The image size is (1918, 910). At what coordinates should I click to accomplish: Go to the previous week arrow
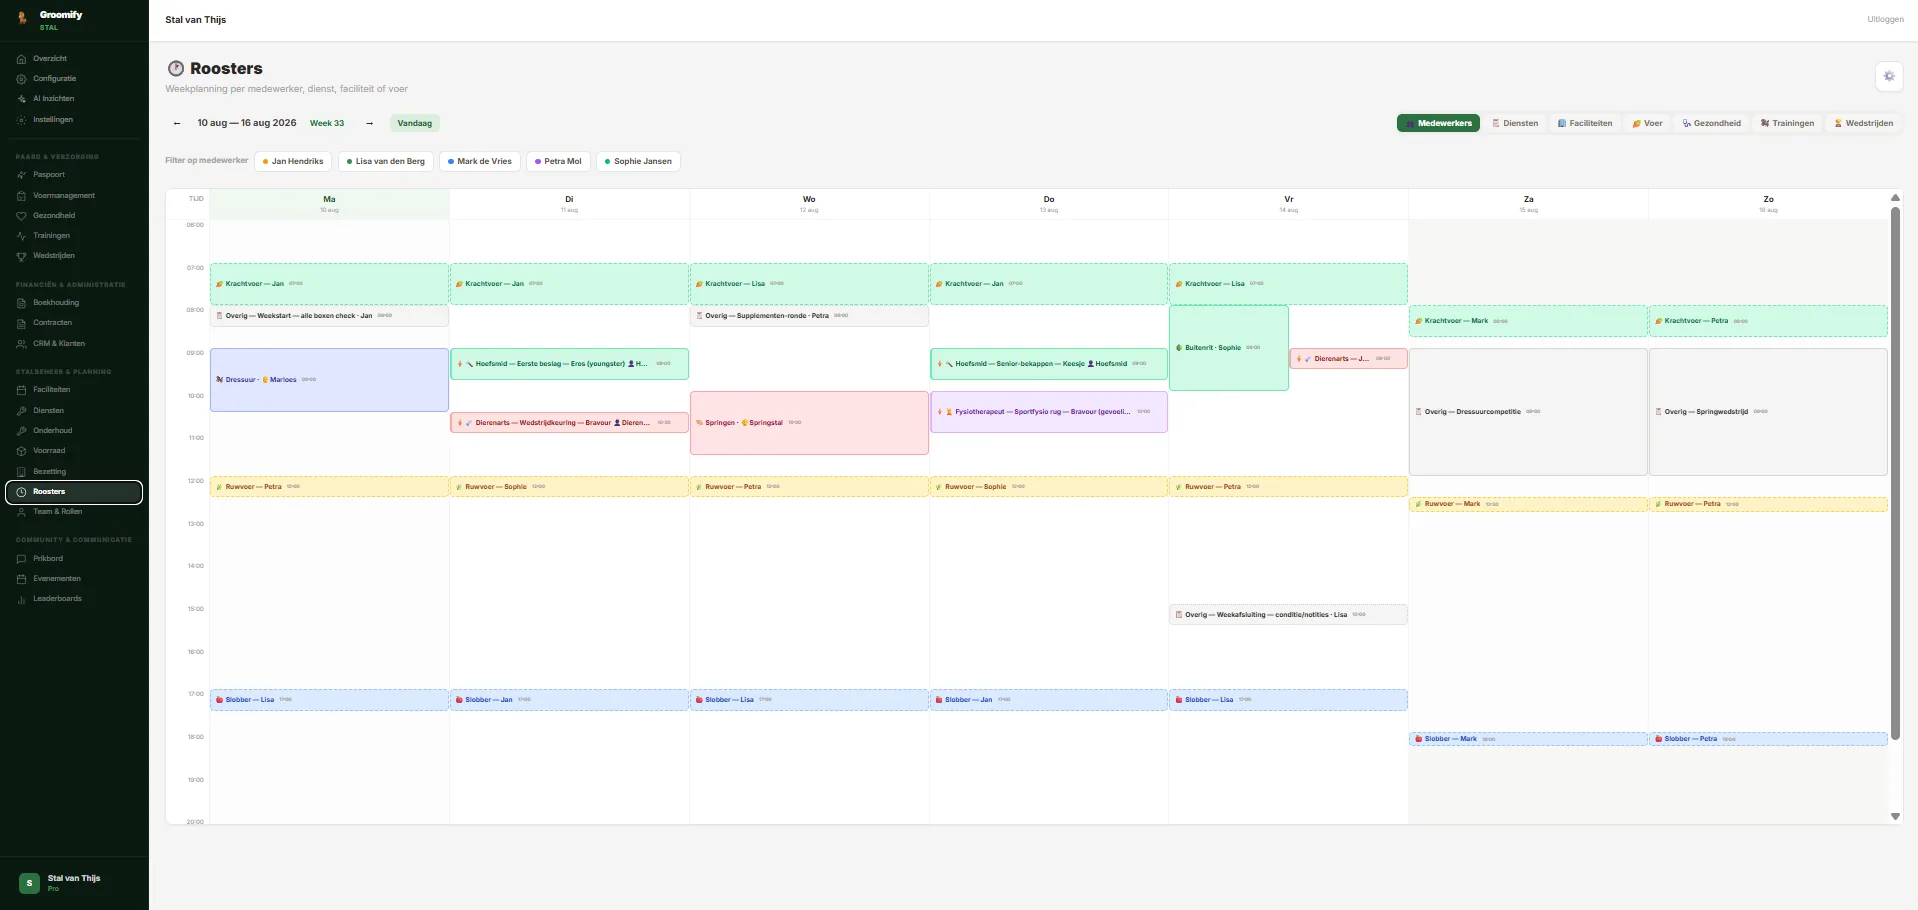click(x=177, y=123)
